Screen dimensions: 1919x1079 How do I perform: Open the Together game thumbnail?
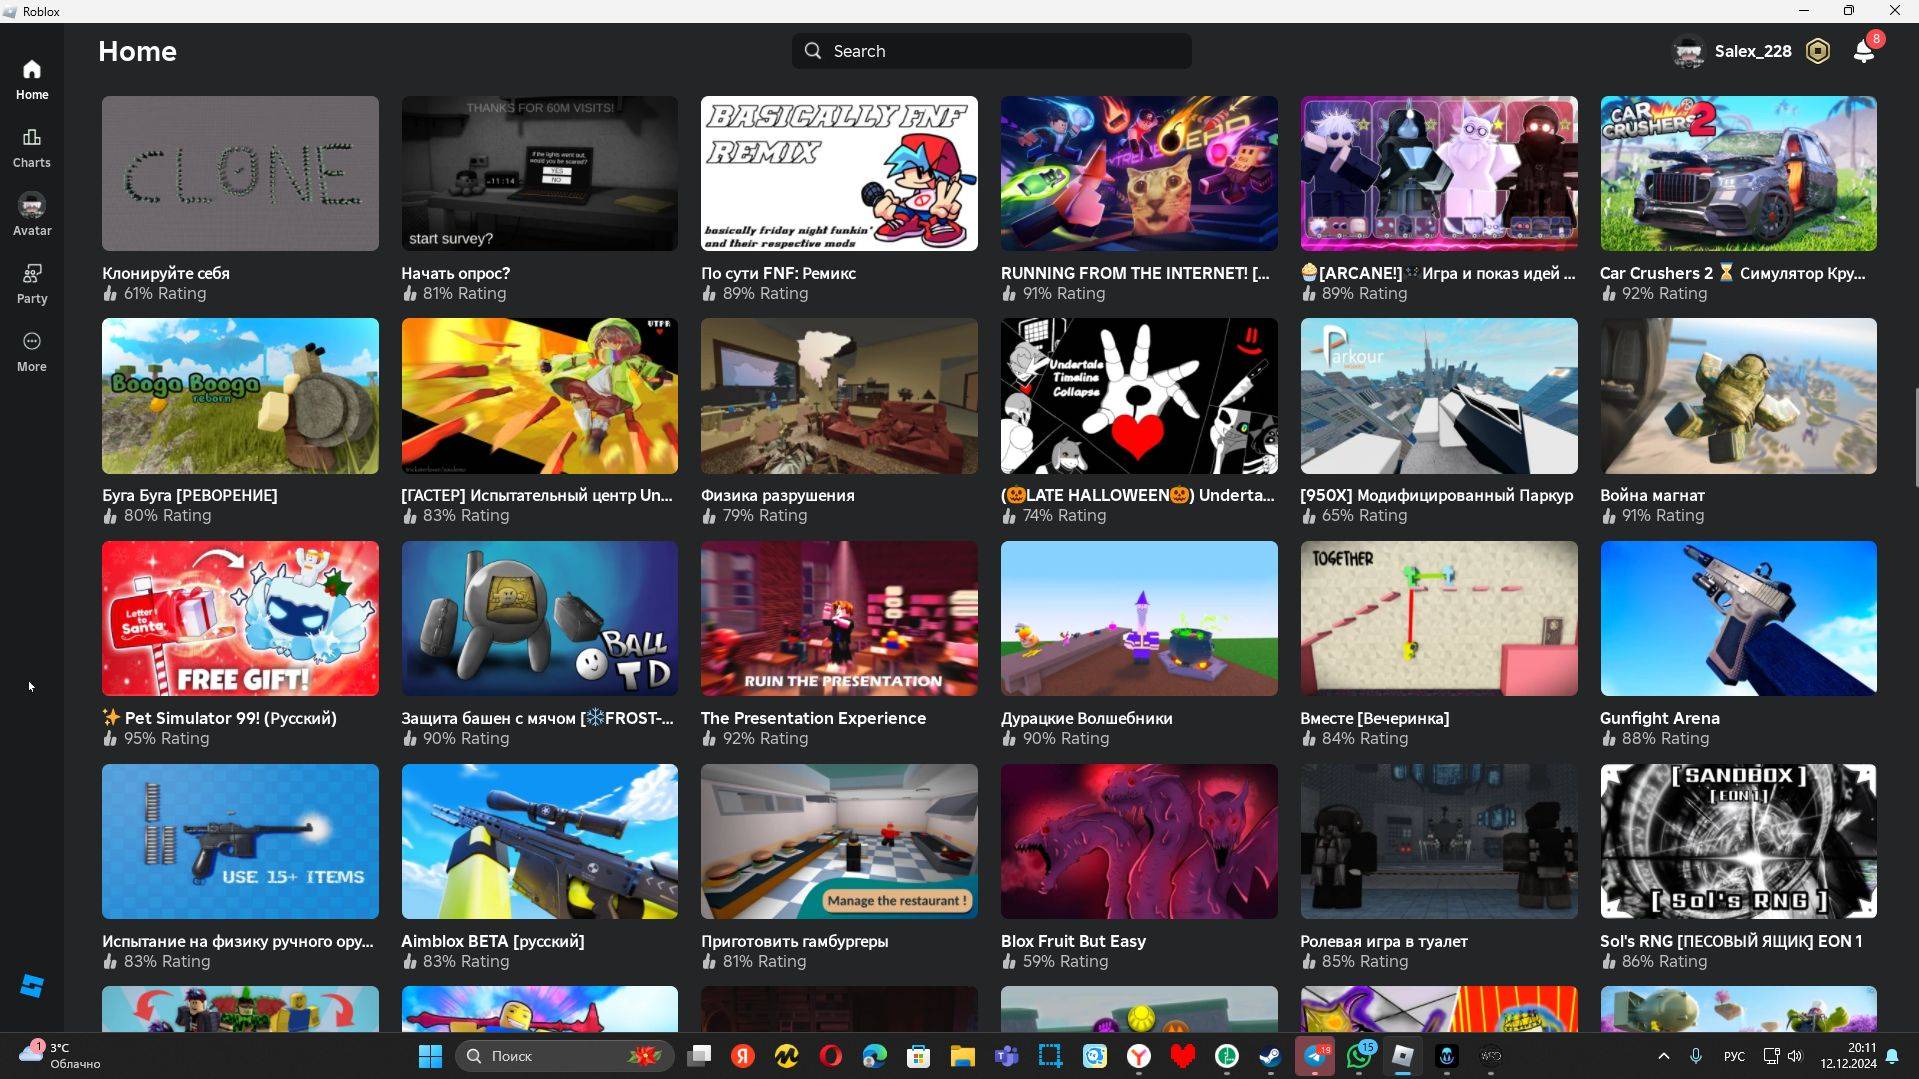click(1439, 619)
